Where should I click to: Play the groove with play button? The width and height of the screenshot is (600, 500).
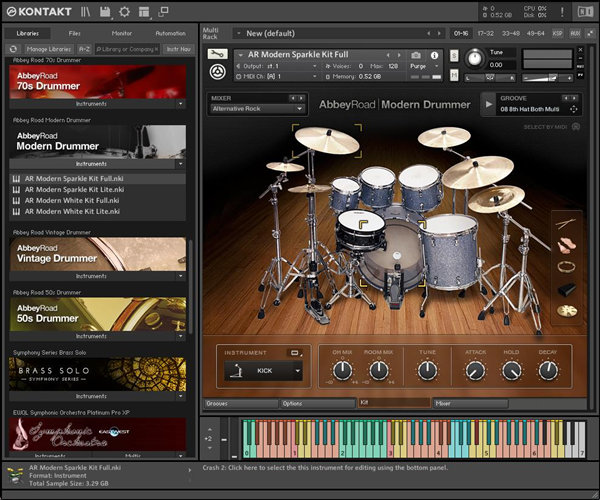(489, 102)
